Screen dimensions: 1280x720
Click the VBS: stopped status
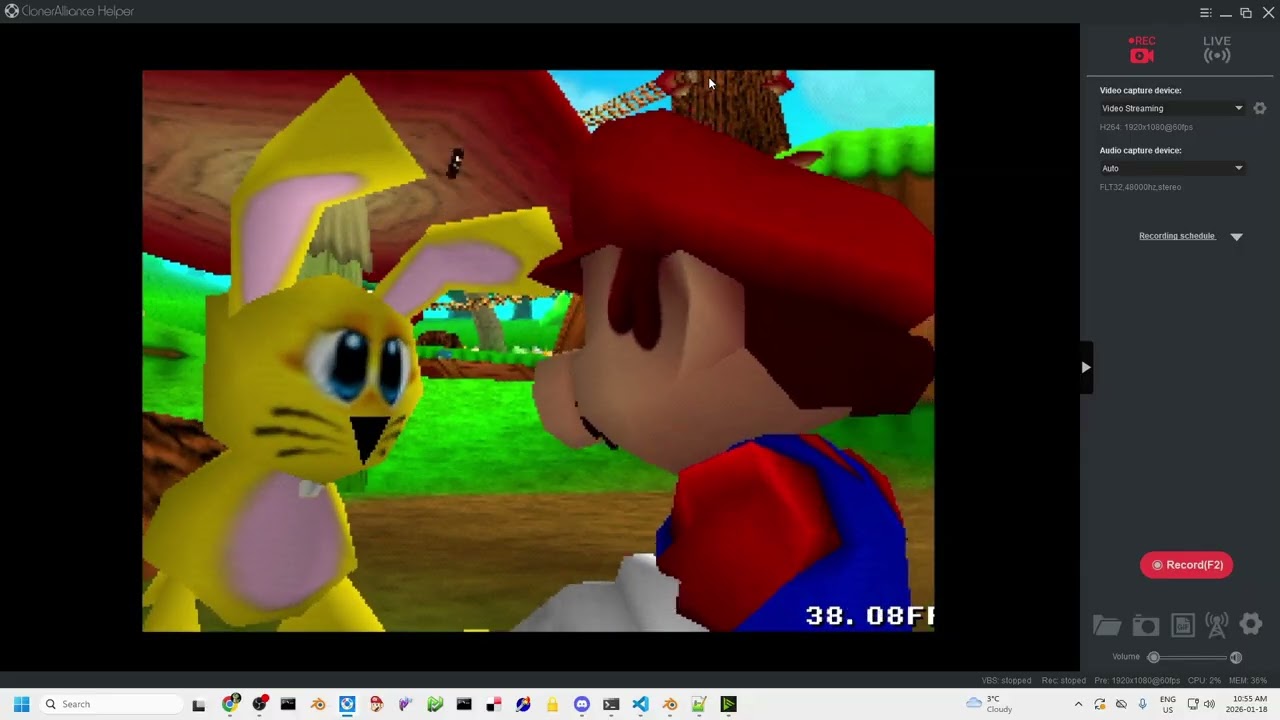click(x=1006, y=681)
